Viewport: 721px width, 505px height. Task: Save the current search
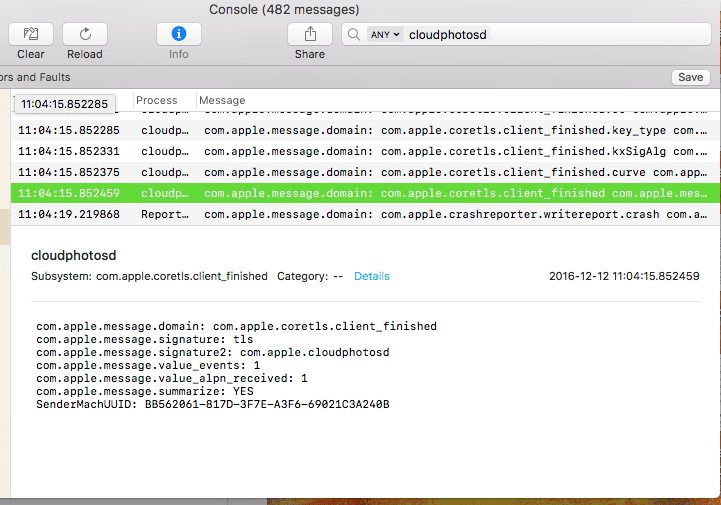(690, 77)
